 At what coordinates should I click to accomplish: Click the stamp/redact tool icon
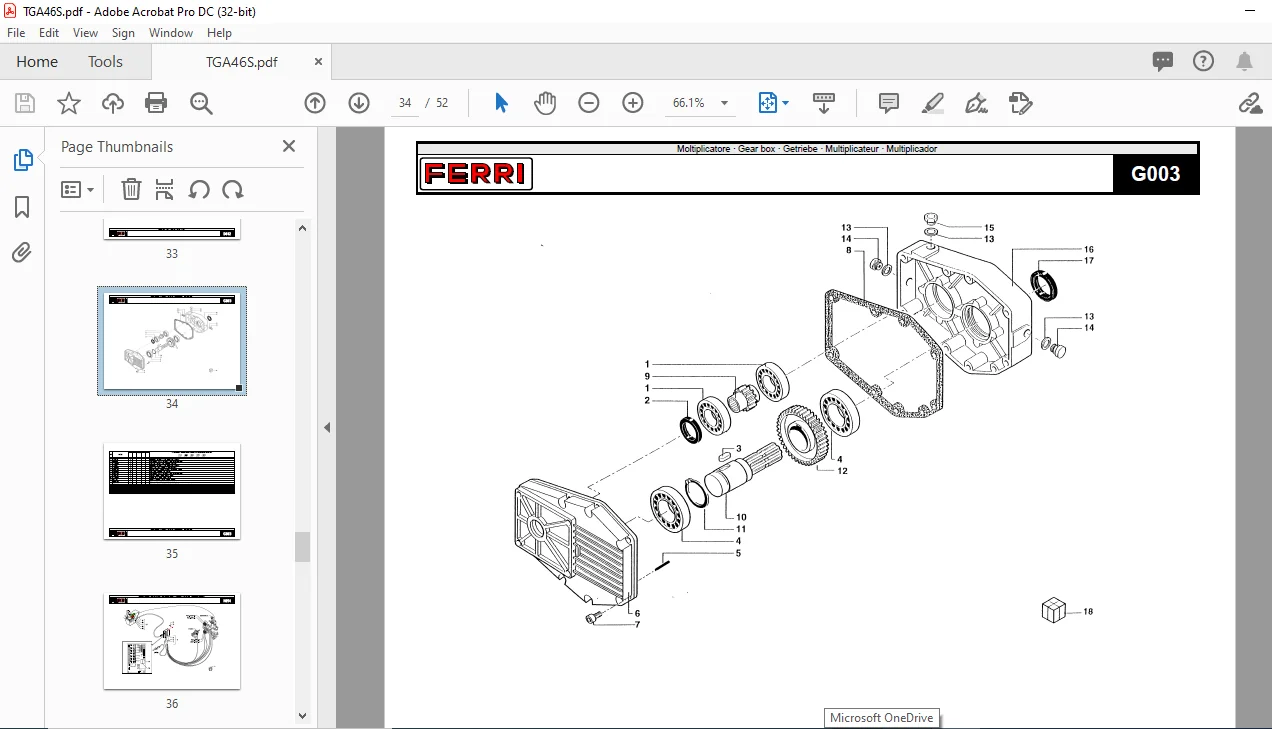tap(1020, 103)
